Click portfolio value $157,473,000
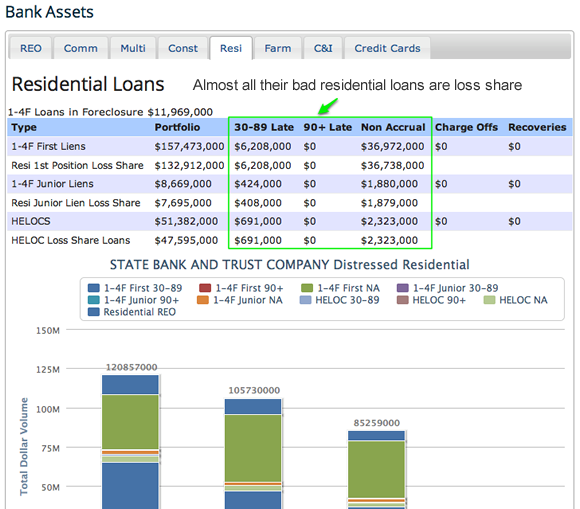Screen dimensions: 580x509 (x=189, y=146)
